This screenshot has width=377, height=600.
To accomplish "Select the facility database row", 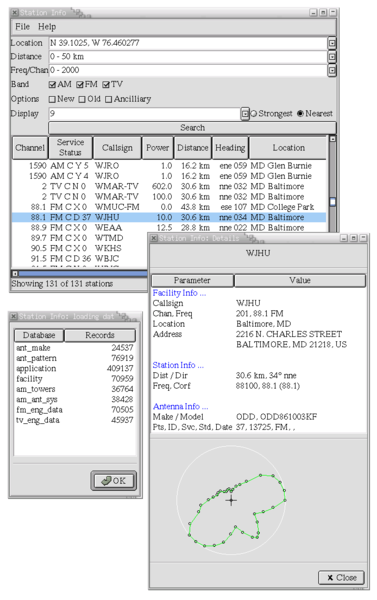I will pyautogui.click(x=75, y=379).
